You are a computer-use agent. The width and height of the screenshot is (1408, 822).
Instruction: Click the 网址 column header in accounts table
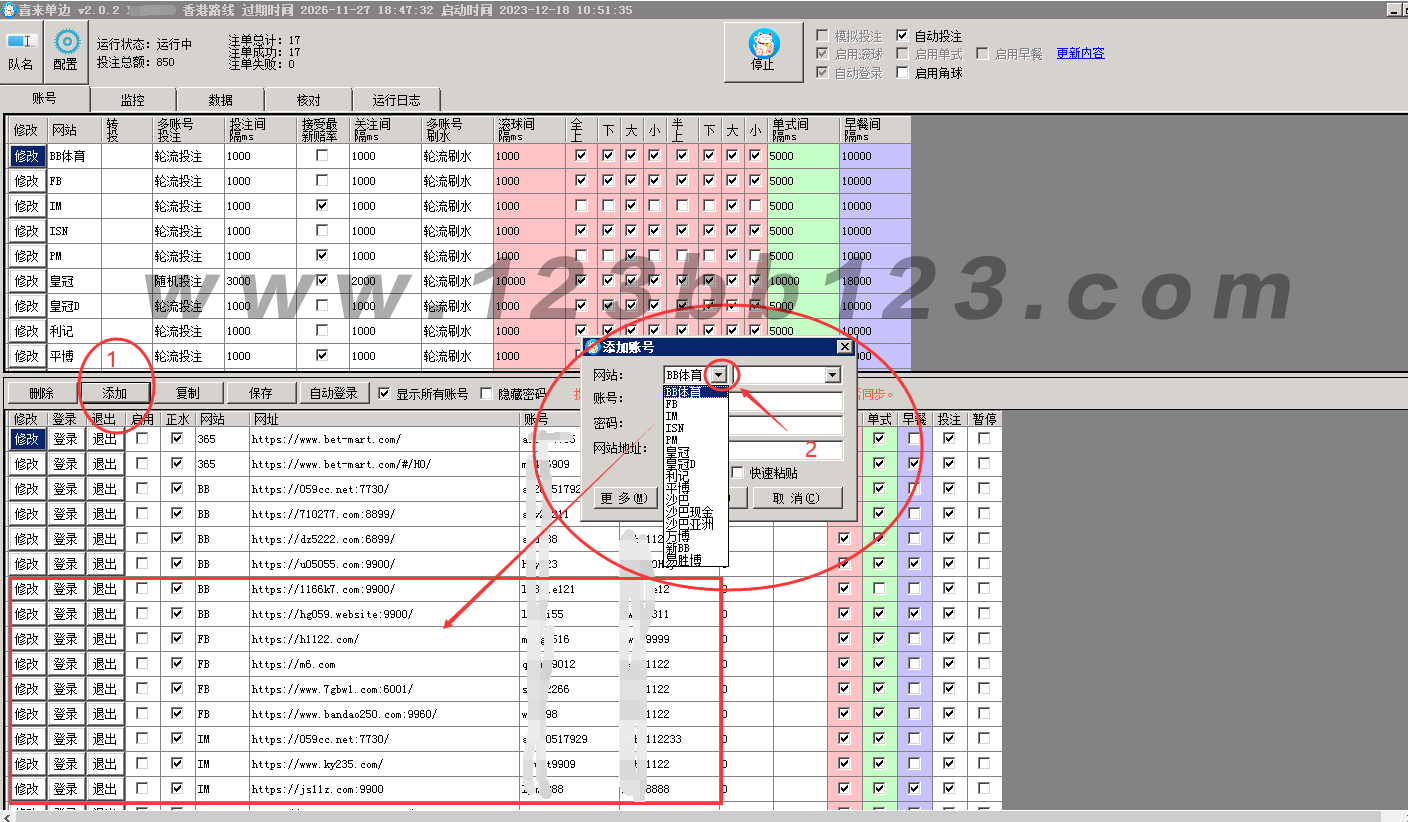[384, 419]
